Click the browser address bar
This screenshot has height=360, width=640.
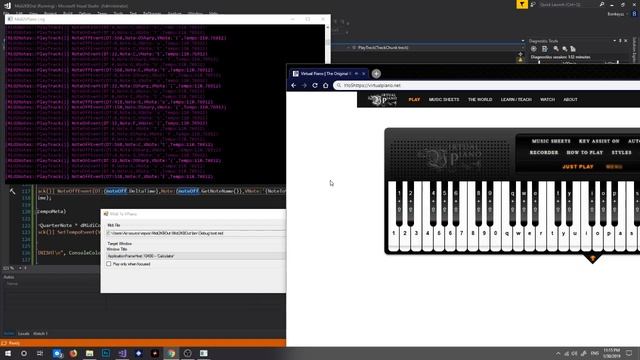click(x=488, y=85)
